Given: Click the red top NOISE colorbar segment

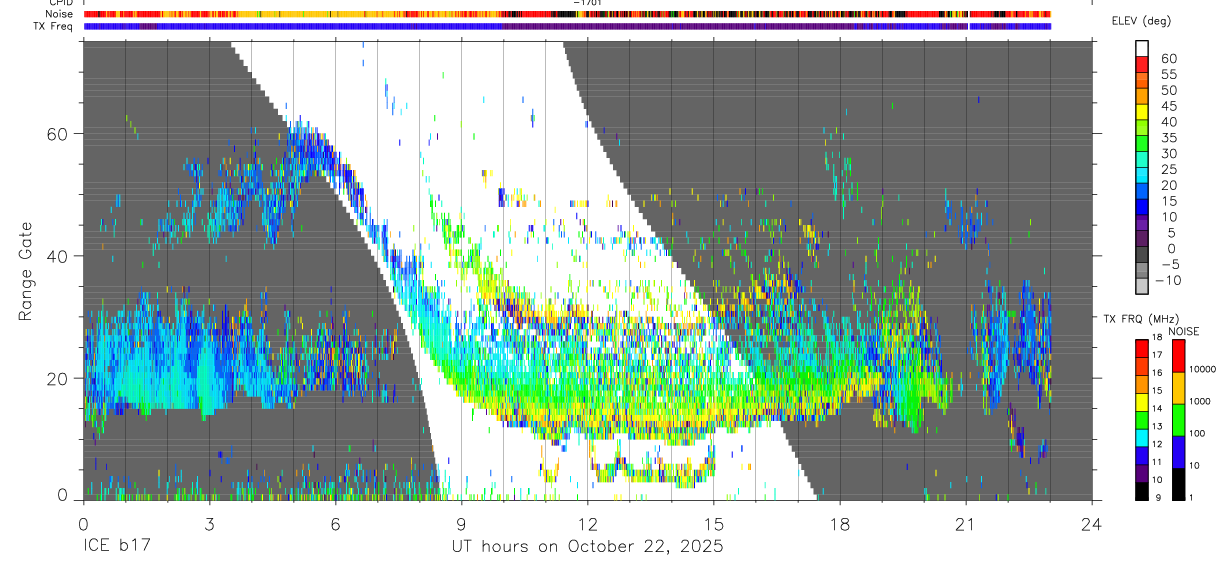Looking at the screenshot, I should click(x=1178, y=356).
